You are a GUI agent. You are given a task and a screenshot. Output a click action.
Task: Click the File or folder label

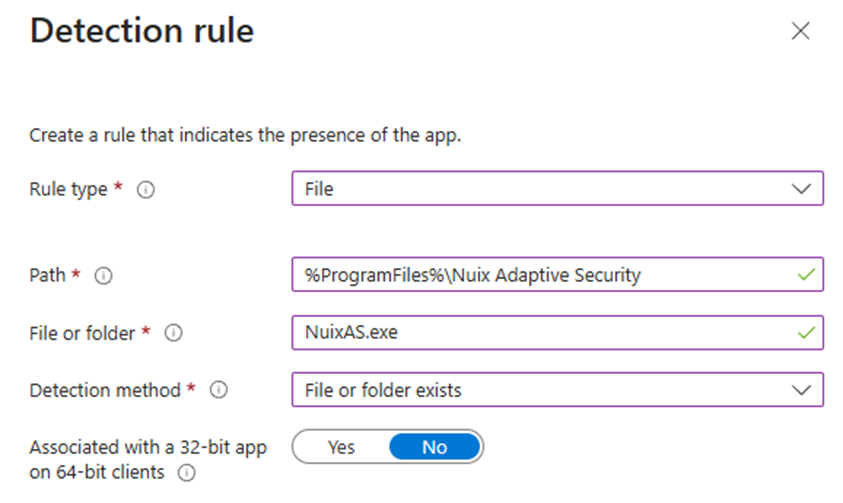(82, 334)
